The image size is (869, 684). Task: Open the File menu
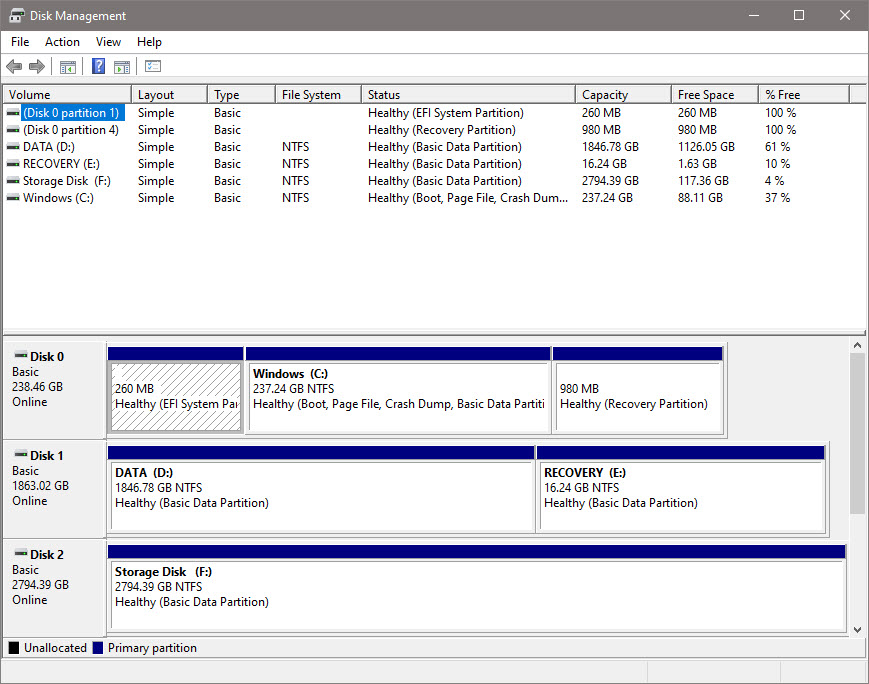20,42
